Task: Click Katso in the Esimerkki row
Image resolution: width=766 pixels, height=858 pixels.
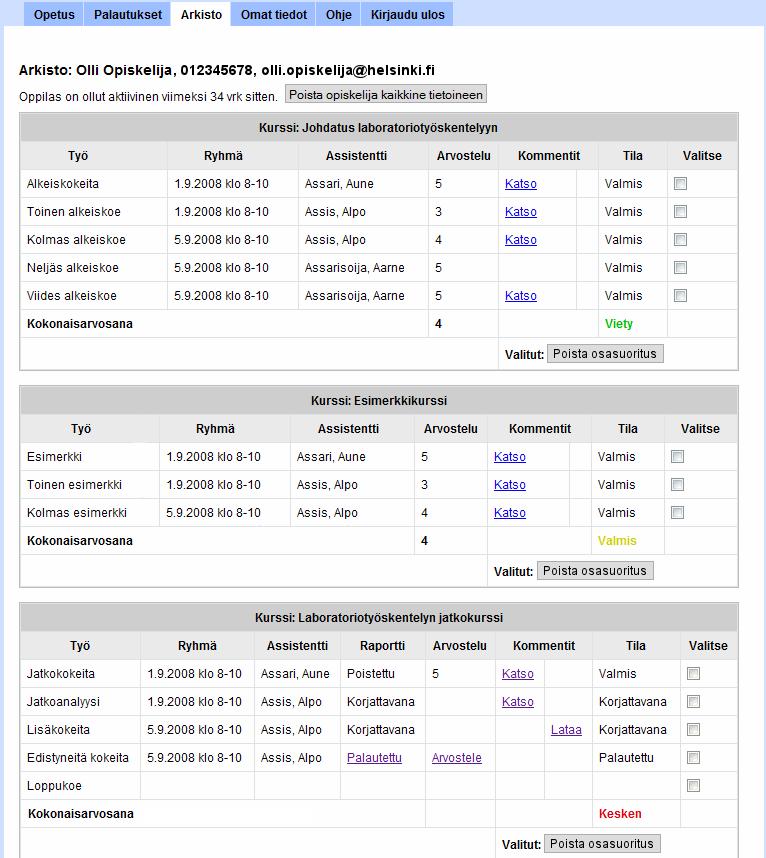Action: 509,456
